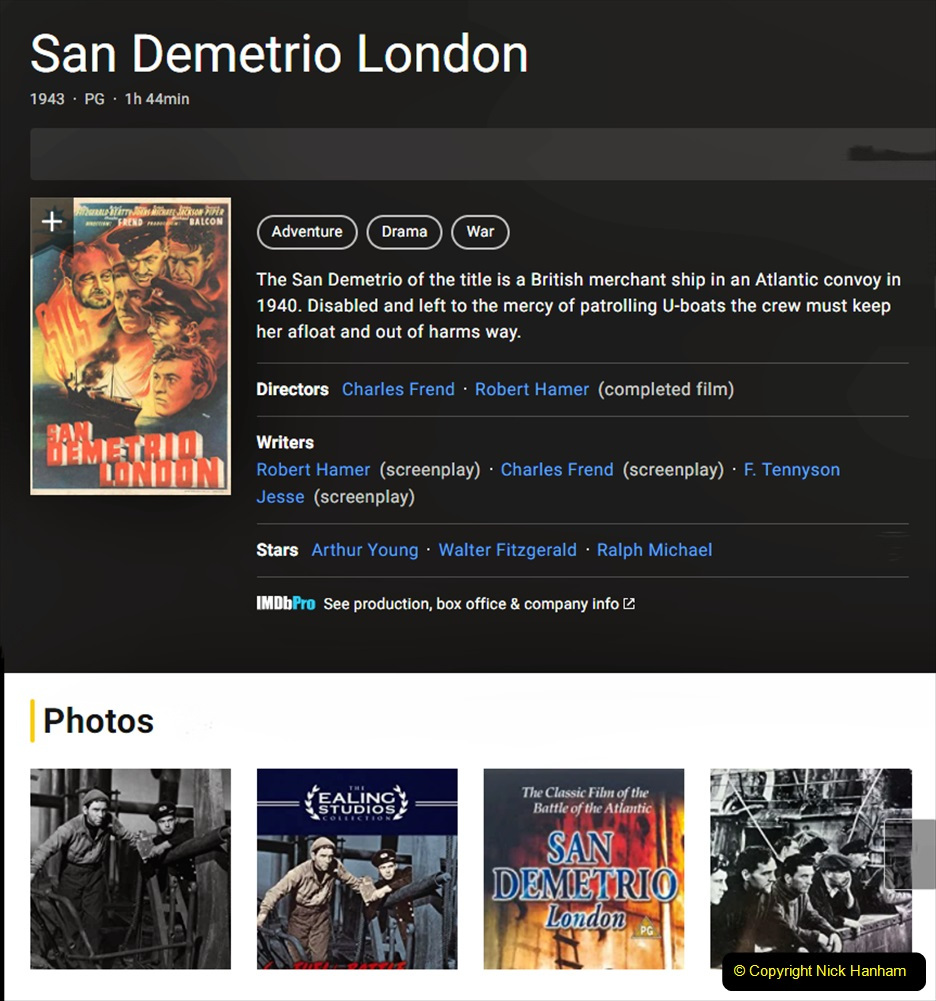Click the plus watchlist icon on poster
The image size is (936, 1001).
(52, 221)
